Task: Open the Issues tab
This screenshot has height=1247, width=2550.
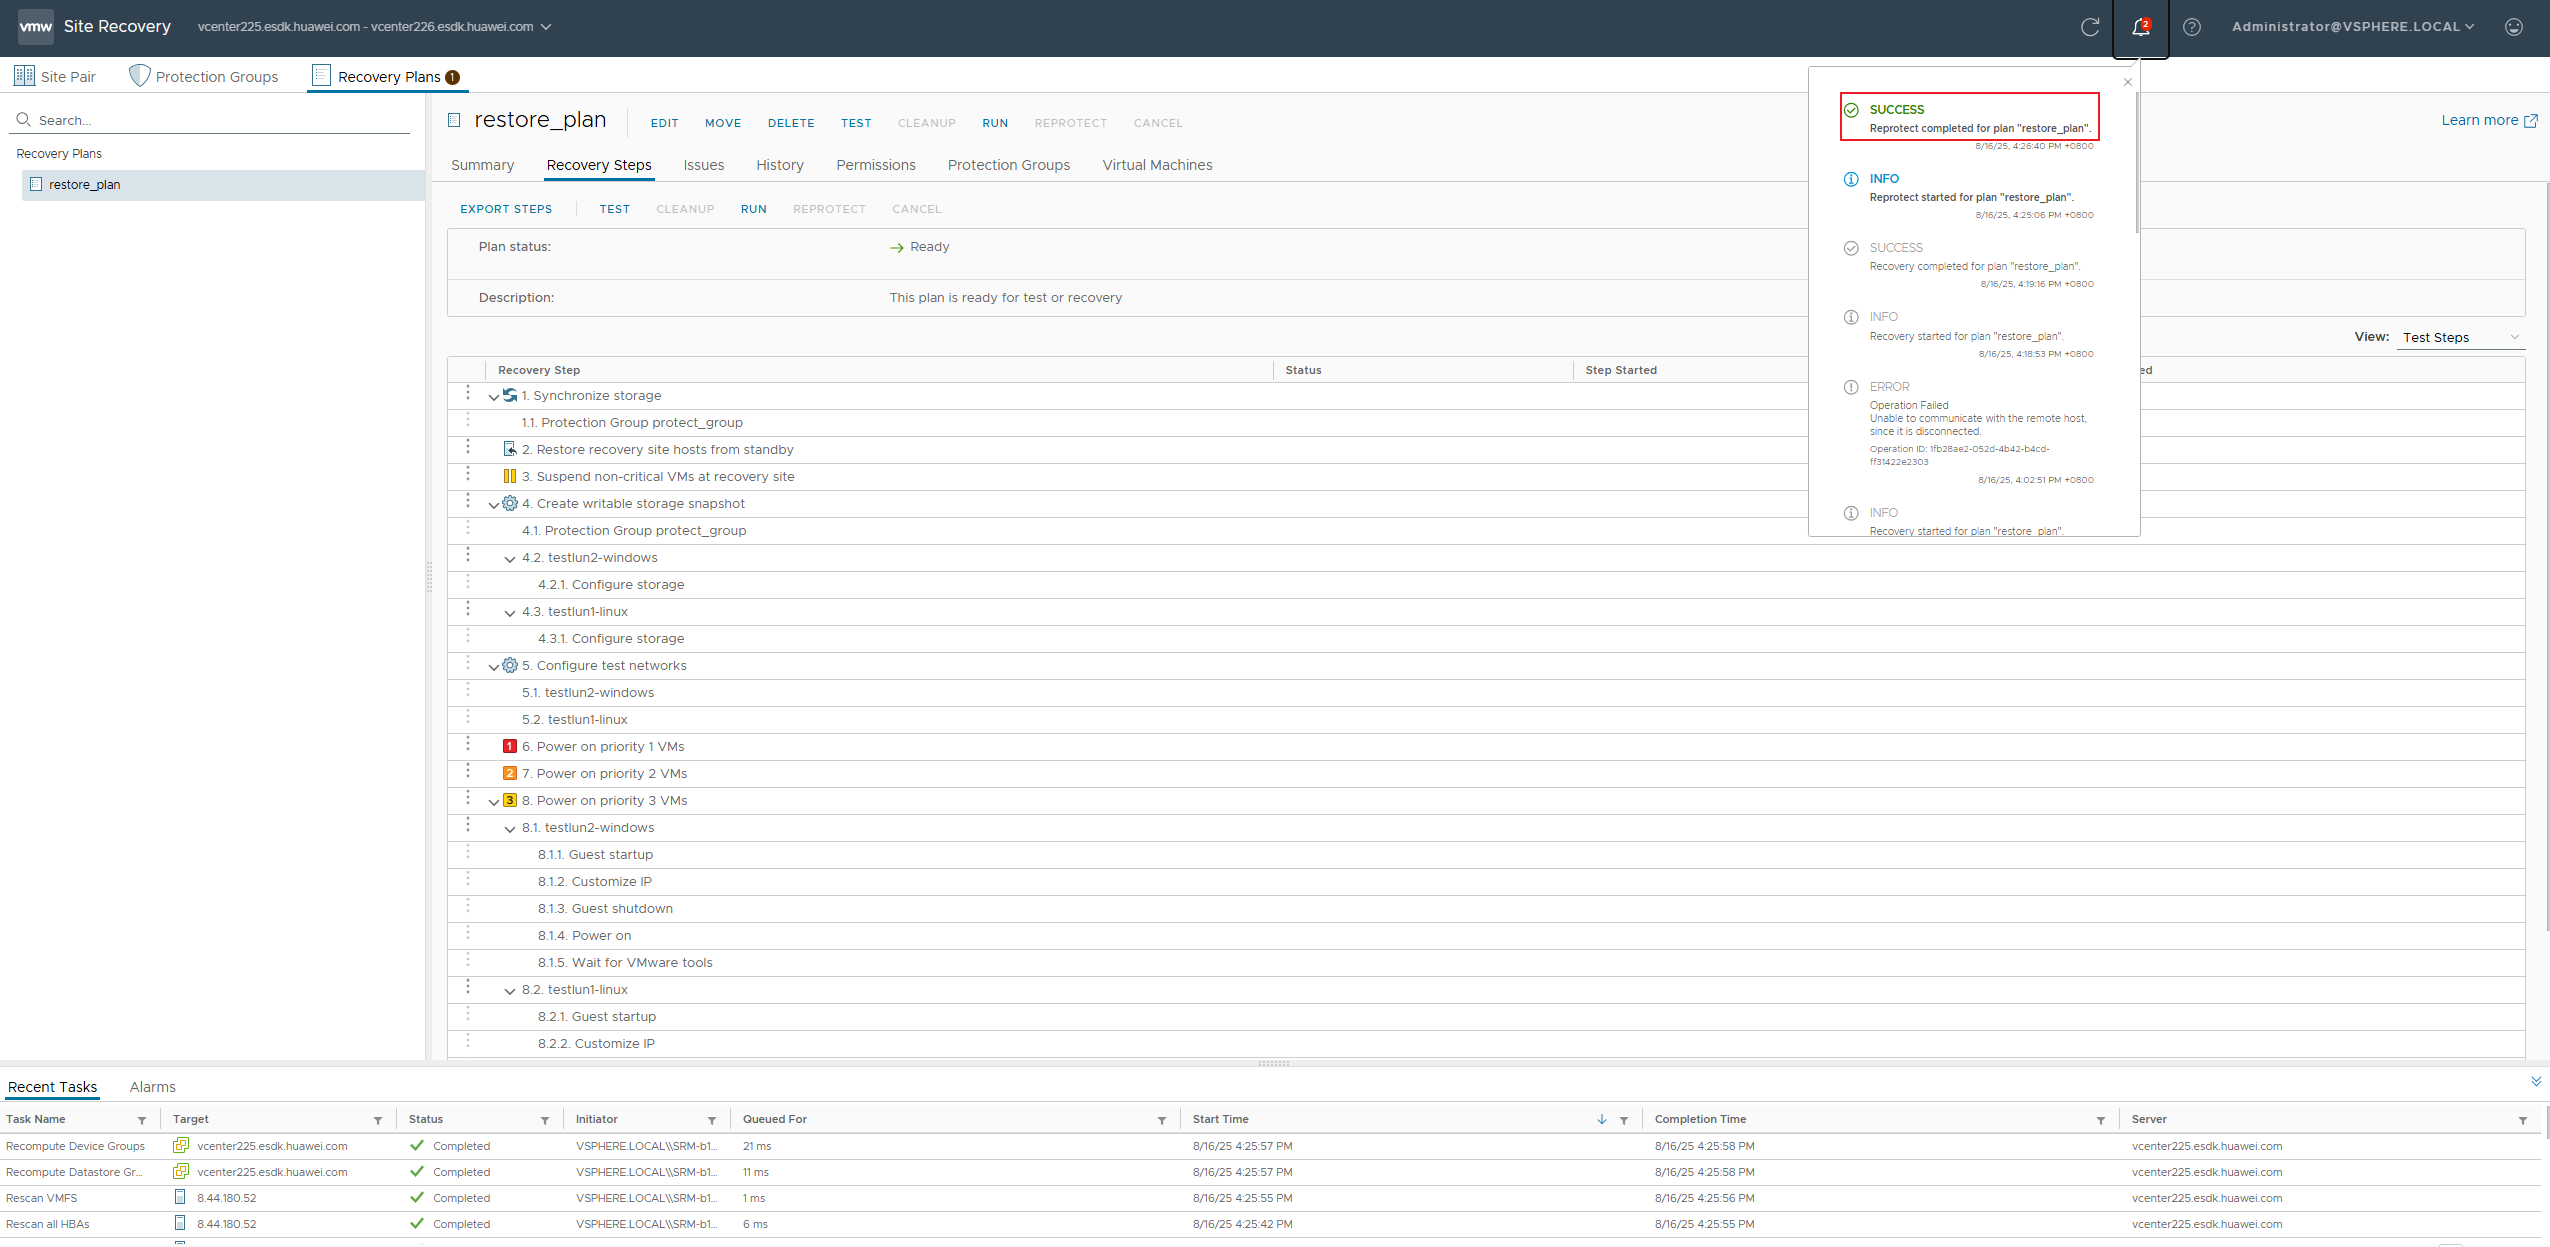Action: [704, 165]
